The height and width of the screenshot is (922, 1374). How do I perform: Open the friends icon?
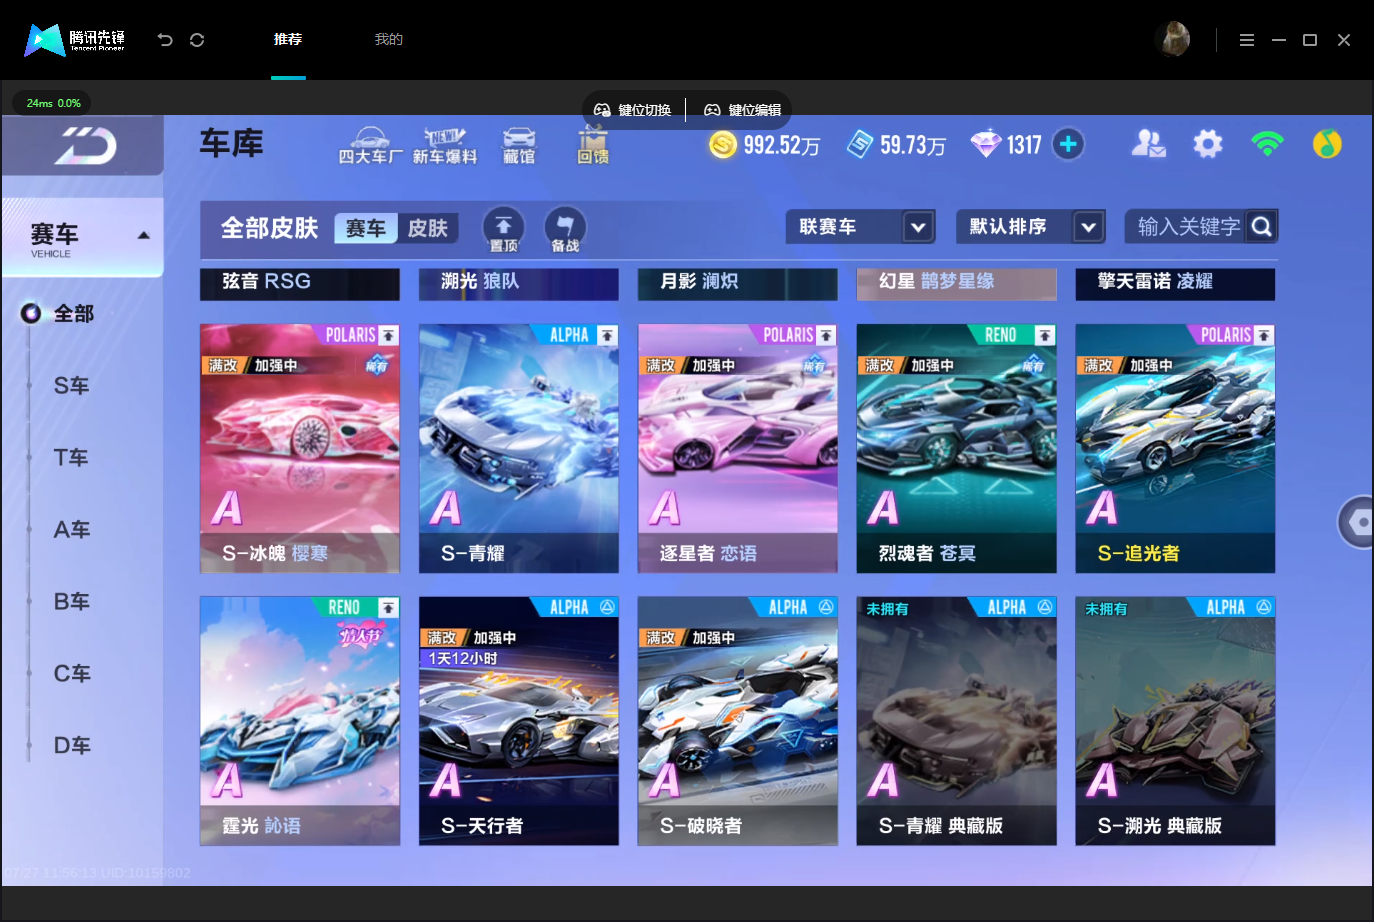pyautogui.click(x=1148, y=145)
